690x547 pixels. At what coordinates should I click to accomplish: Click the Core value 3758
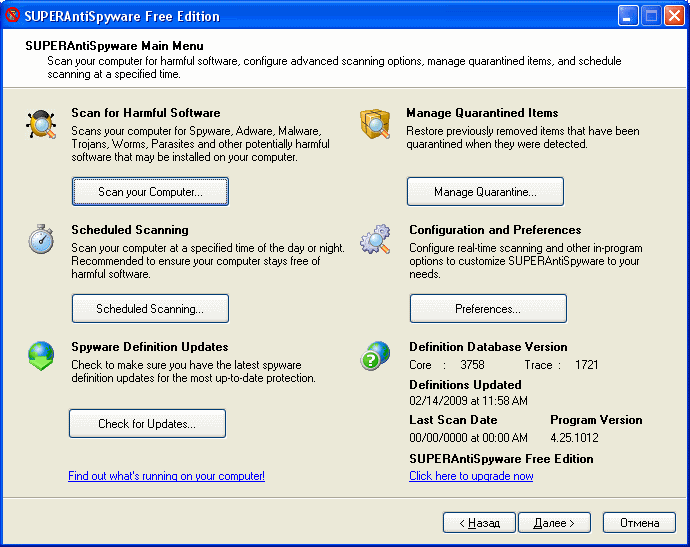(472, 365)
